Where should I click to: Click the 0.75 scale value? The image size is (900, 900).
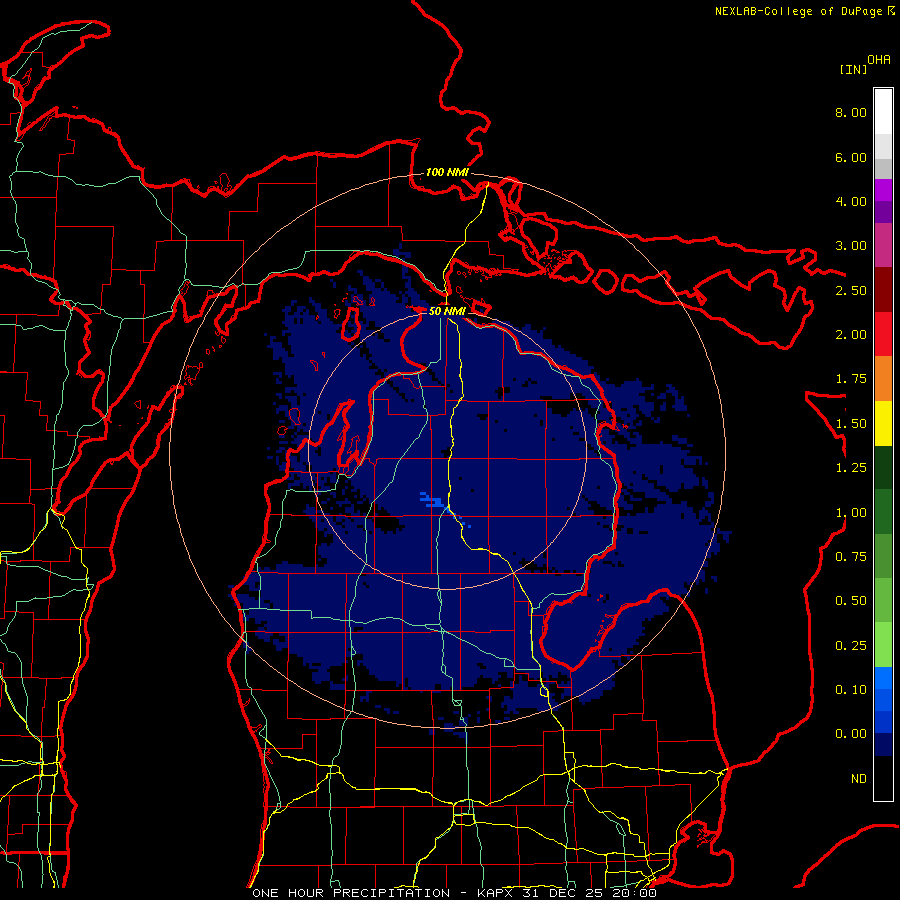[x=851, y=557]
